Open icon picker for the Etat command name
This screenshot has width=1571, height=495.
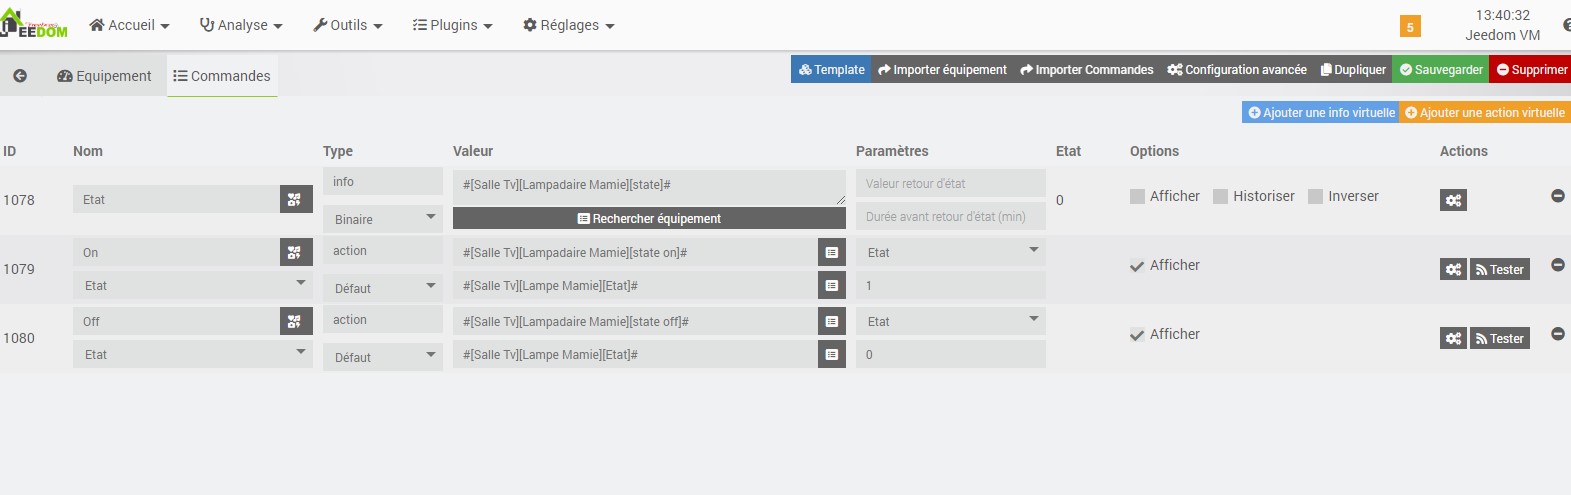pos(294,200)
